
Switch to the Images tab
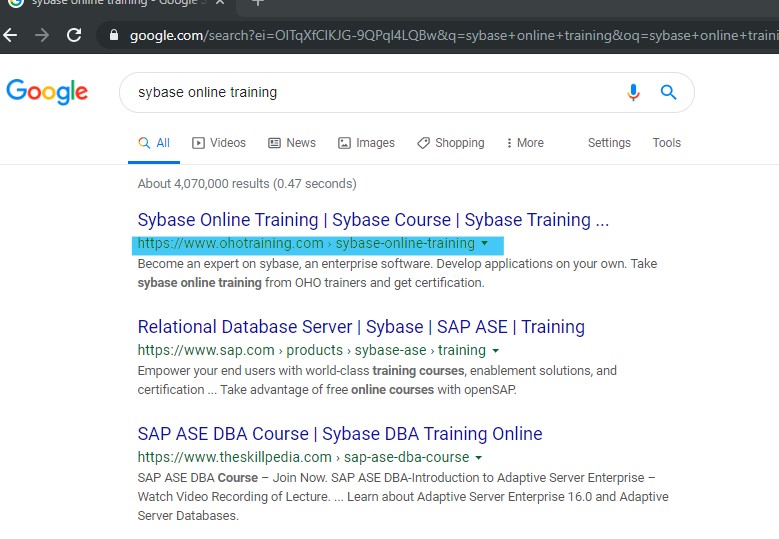coord(366,143)
